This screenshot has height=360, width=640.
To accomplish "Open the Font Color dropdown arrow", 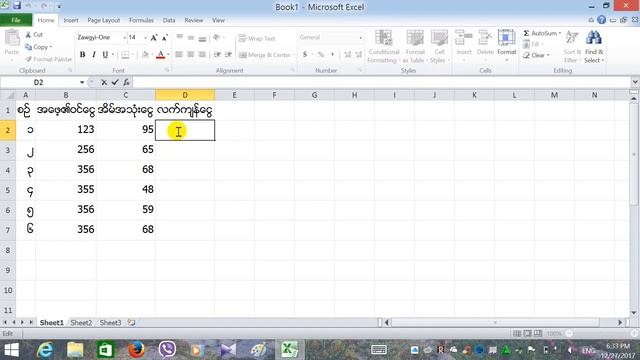I will click(168, 55).
